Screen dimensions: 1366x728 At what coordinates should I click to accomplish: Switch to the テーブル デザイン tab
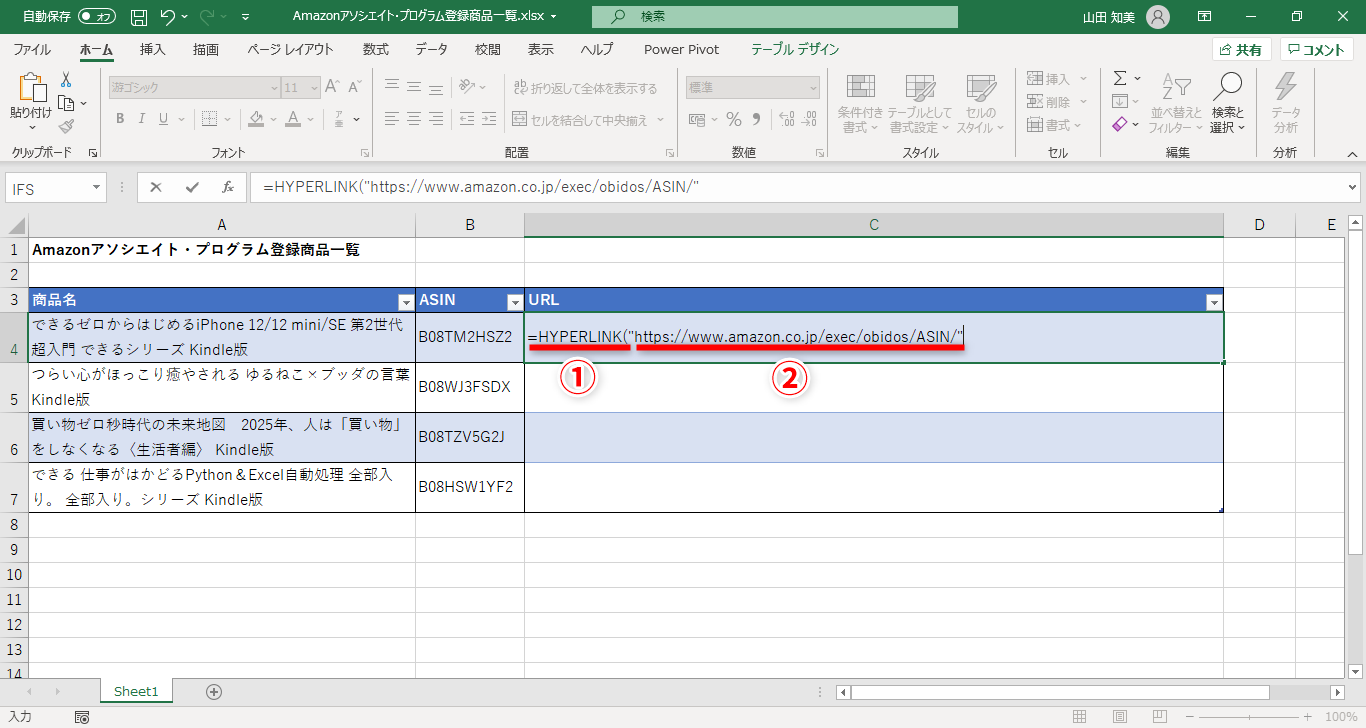click(x=795, y=49)
